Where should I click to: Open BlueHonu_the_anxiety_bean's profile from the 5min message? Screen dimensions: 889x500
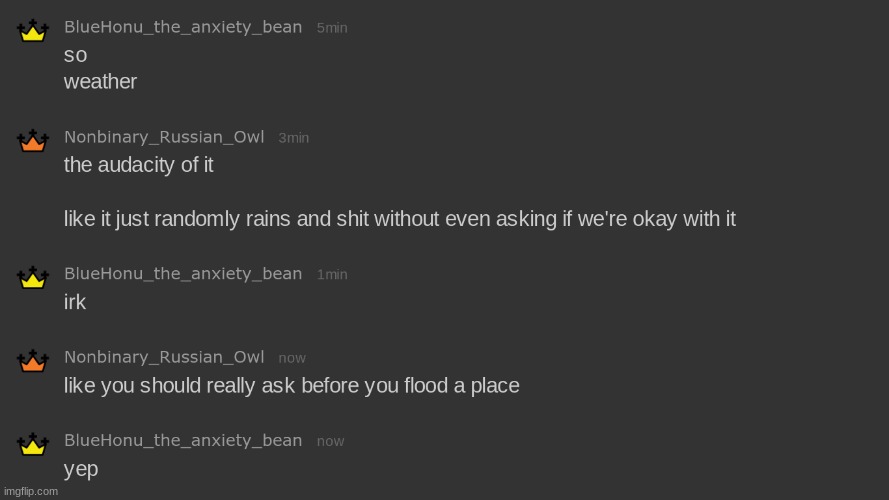point(183,27)
